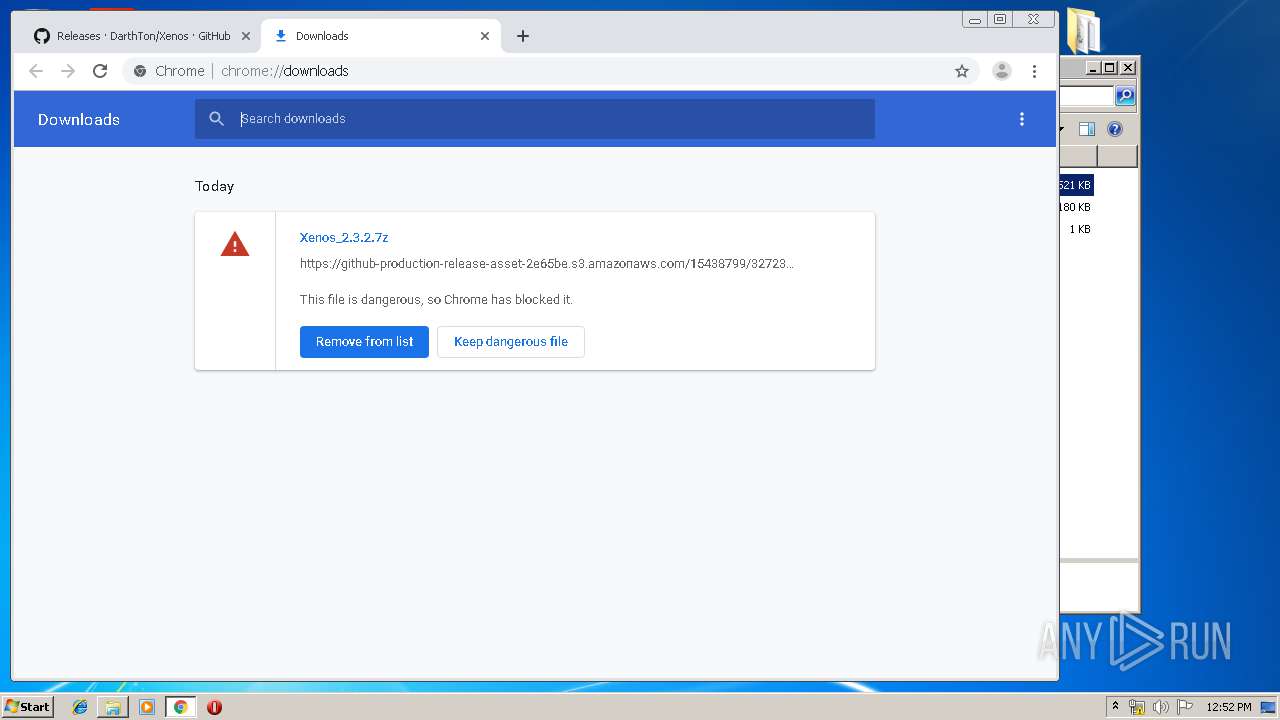Click the network status tray icon
The image size is (1280, 720).
tap(1137, 707)
